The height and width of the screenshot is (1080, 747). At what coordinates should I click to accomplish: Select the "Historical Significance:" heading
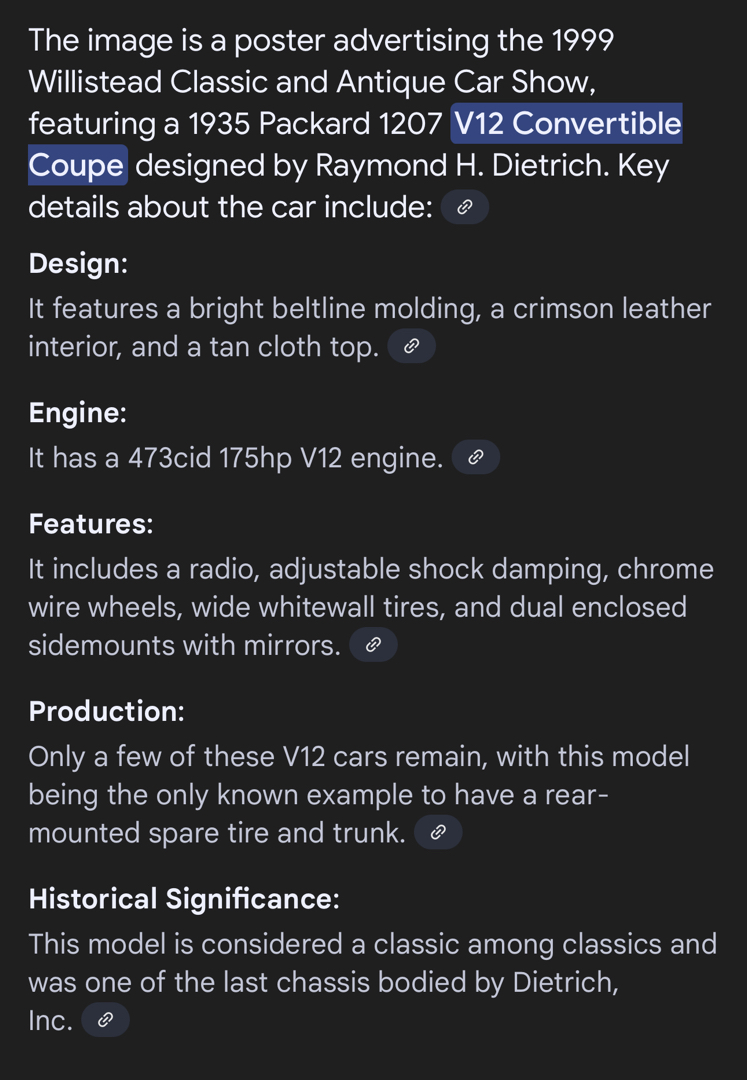[184, 900]
